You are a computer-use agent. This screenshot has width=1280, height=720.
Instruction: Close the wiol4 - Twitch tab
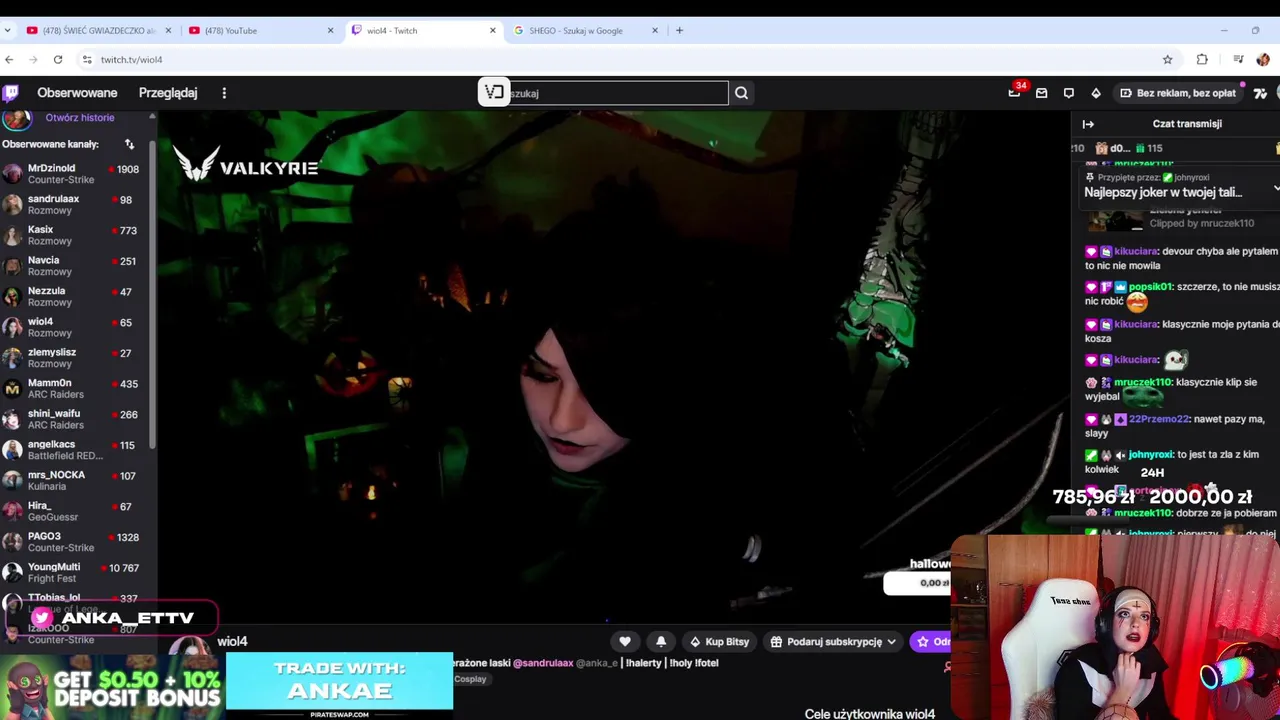click(492, 31)
